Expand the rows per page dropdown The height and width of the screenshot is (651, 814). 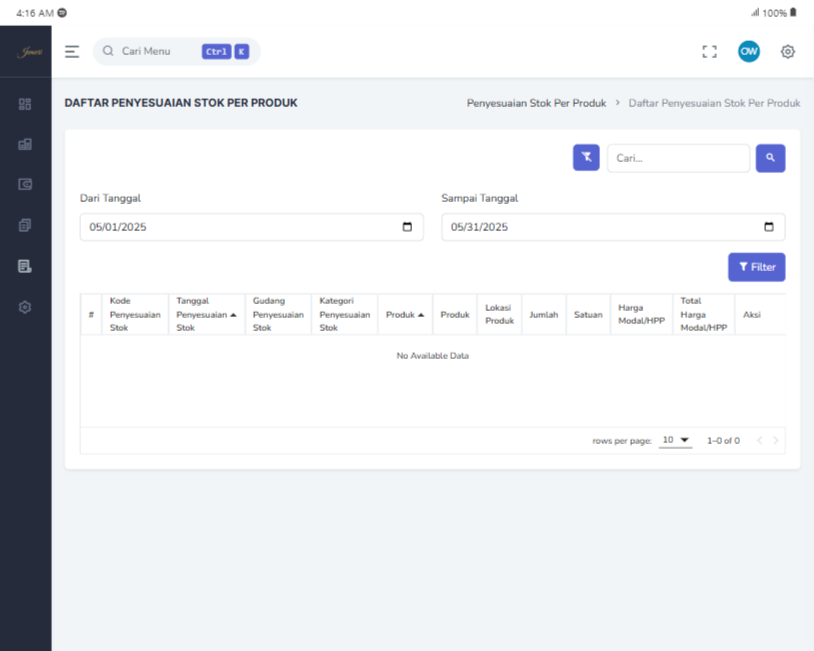tap(675, 440)
